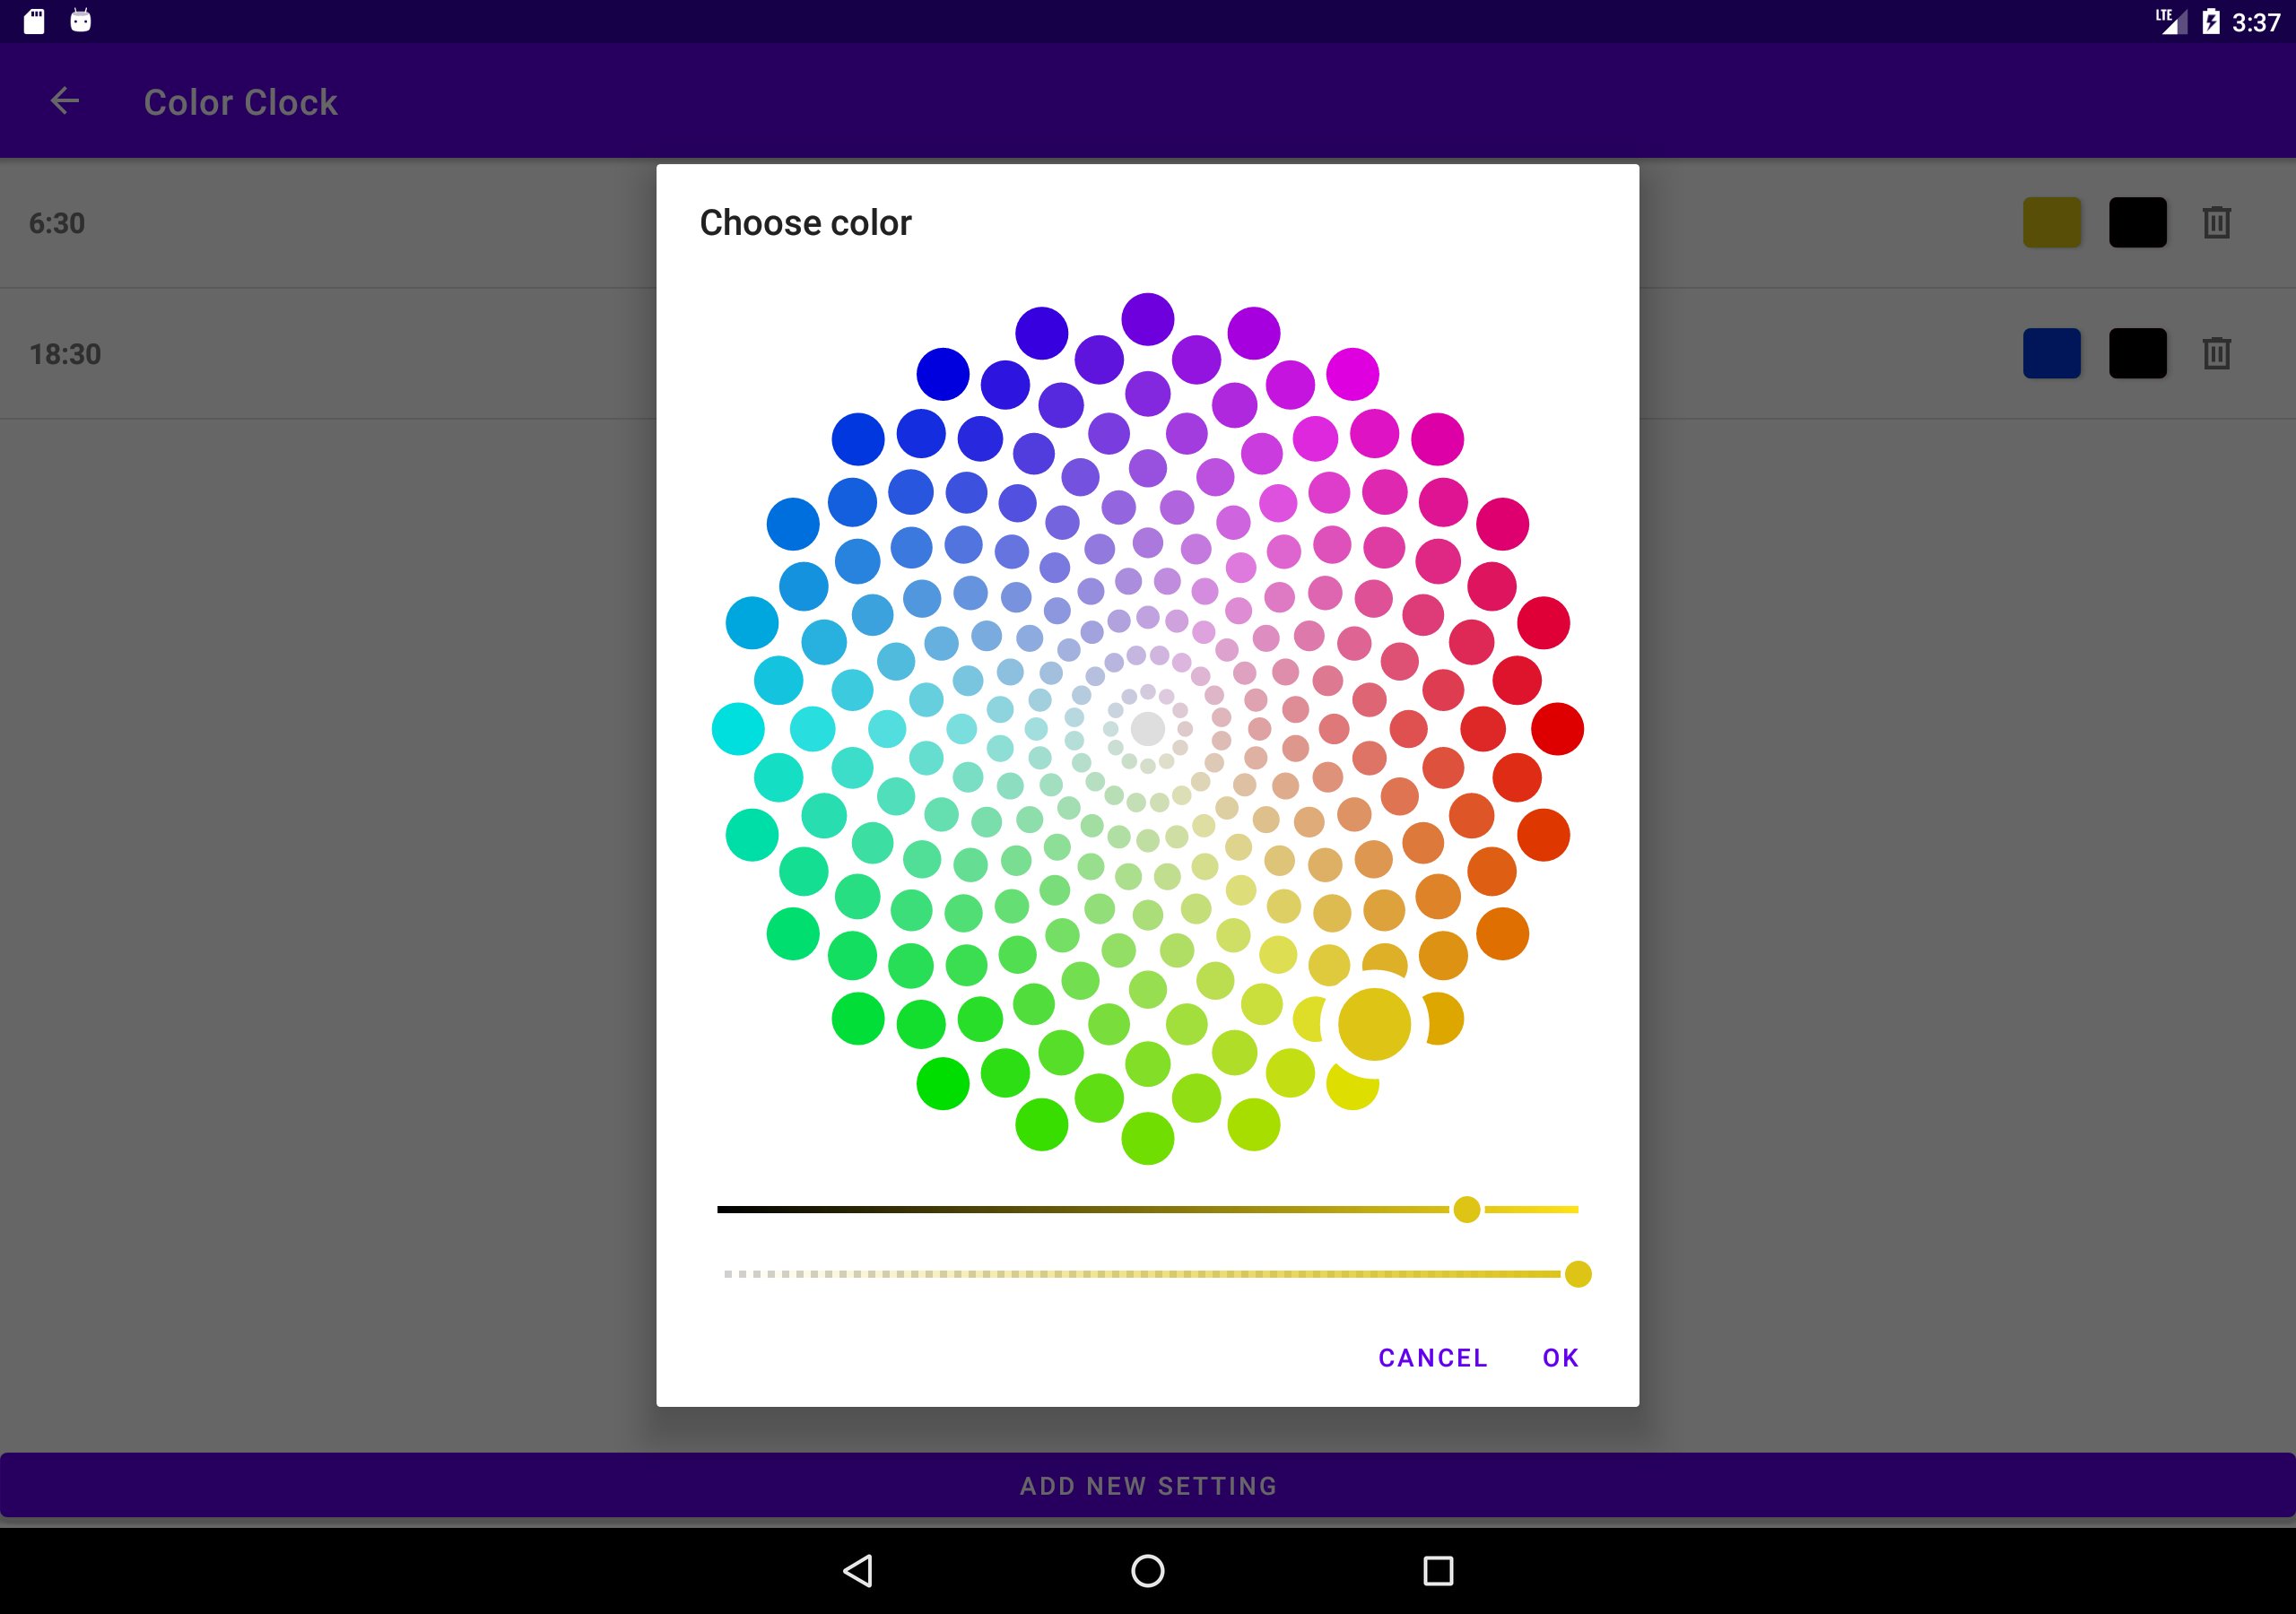Tap the back arrow in the app bar
The height and width of the screenshot is (1614, 2296).
[65, 101]
